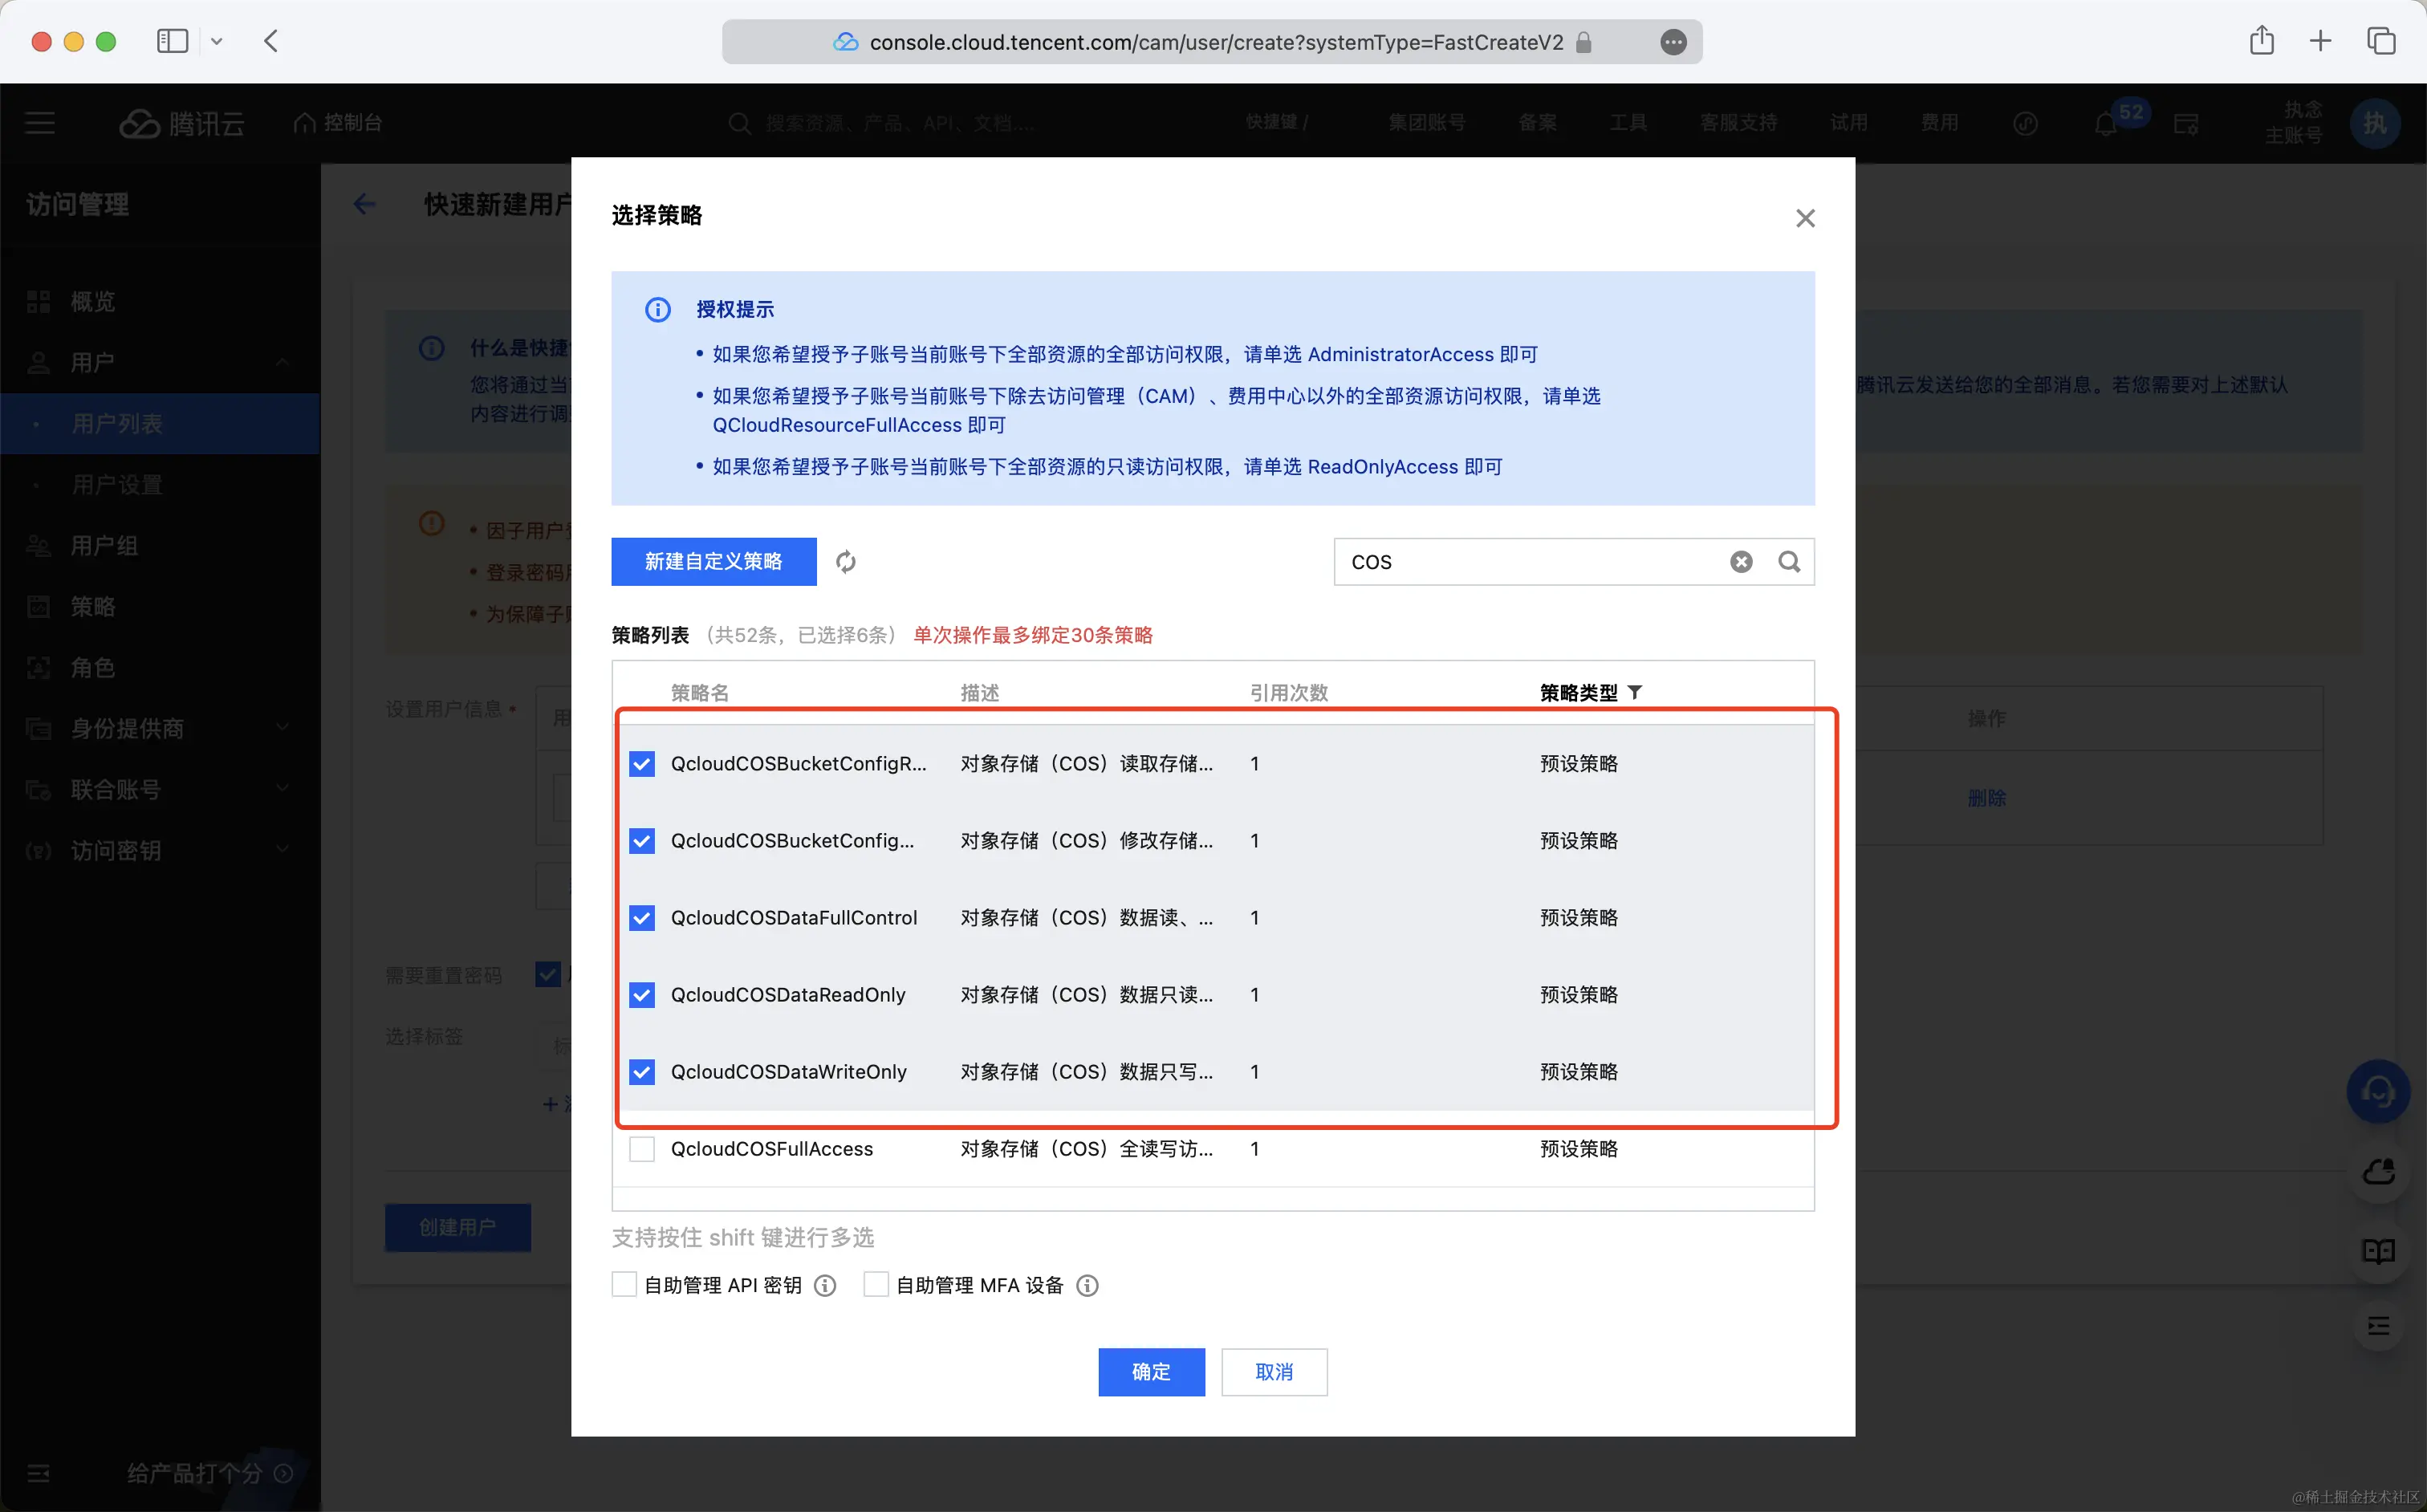Open 备案 in the top header
Image resolution: width=2427 pixels, height=1512 pixels.
coord(1537,123)
